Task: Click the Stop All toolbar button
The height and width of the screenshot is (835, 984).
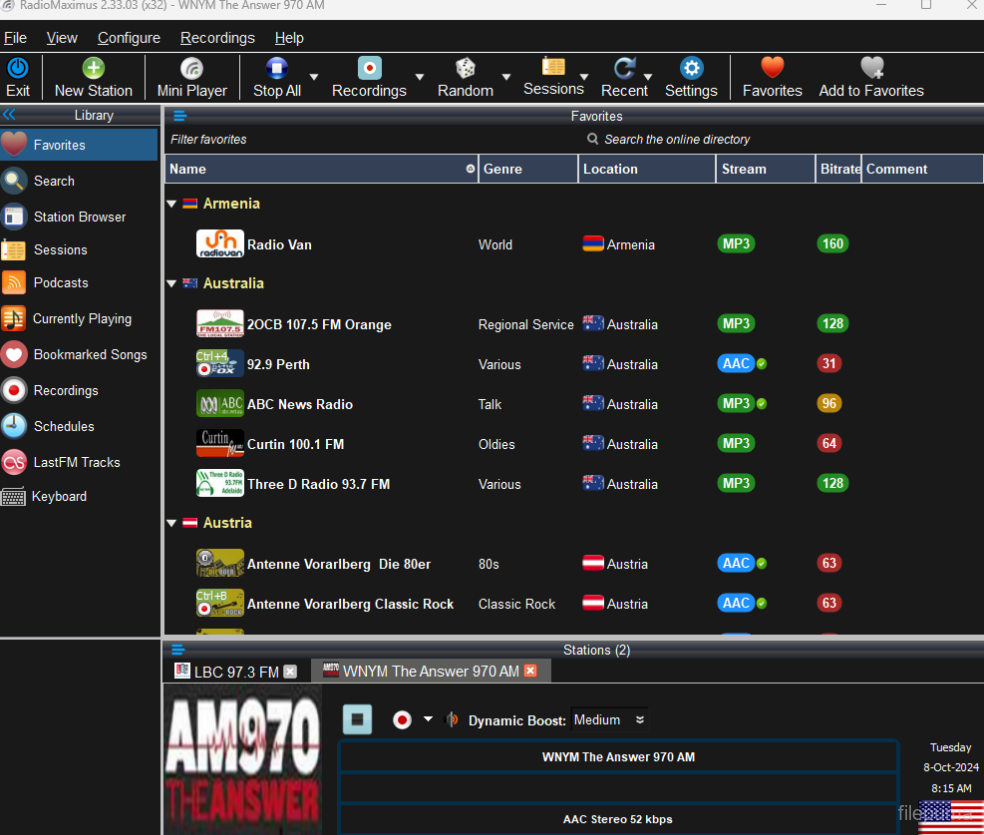Action: click(x=277, y=69)
